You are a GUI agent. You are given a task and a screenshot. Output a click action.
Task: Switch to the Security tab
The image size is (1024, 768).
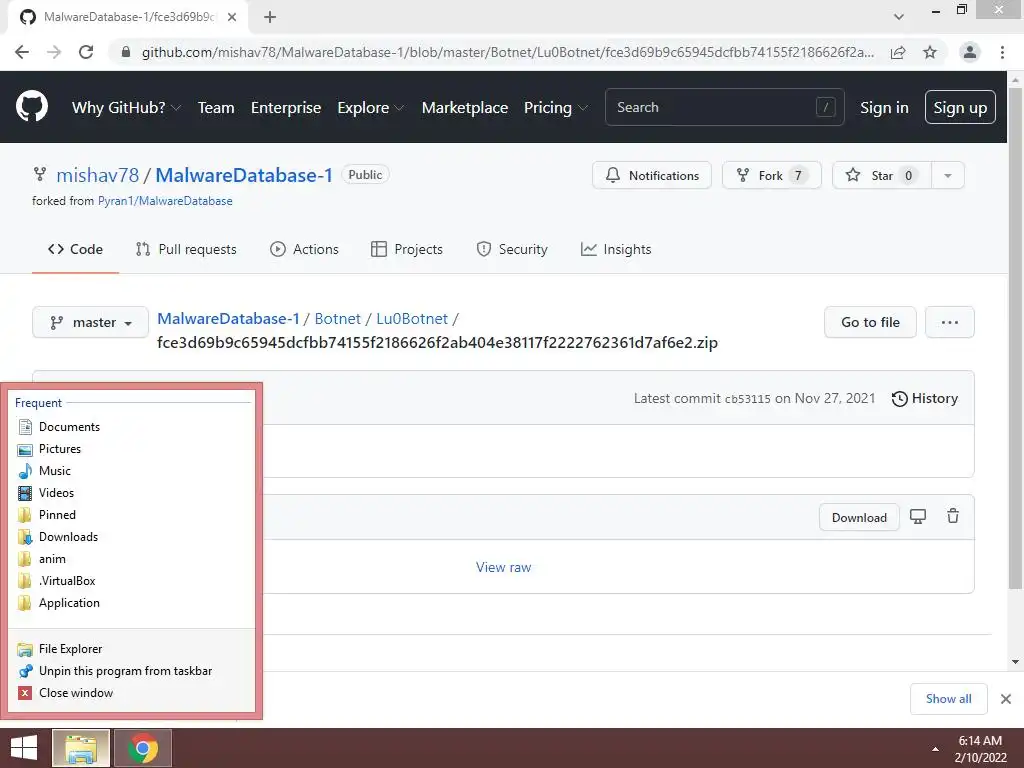[512, 249]
